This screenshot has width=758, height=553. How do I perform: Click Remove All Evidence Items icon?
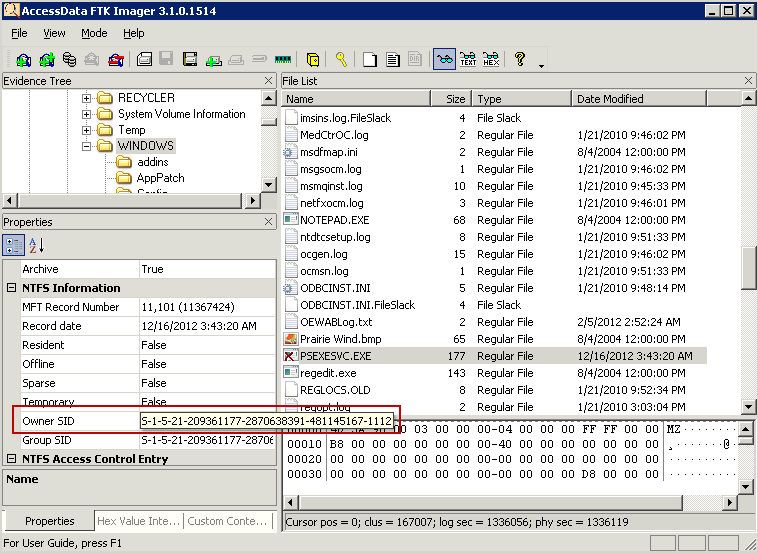pos(116,59)
